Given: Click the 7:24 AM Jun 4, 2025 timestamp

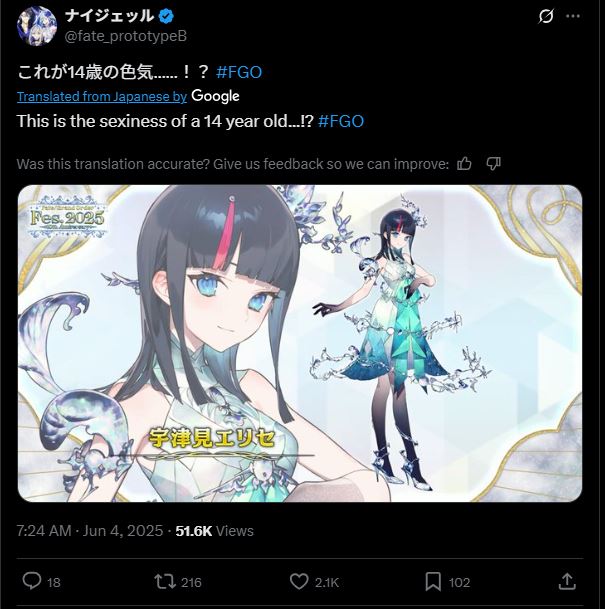Looking at the screenshot, I should 90,531.
